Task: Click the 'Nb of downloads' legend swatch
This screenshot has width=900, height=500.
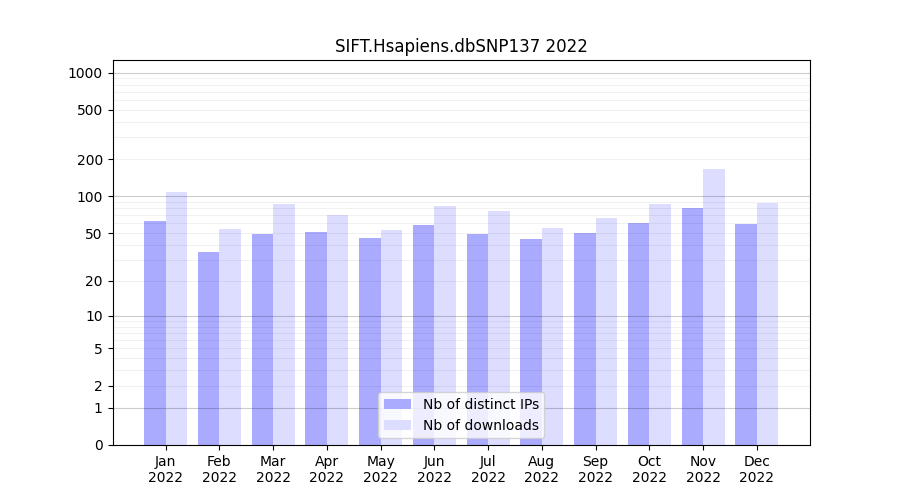Action: (x=397, y=425)
